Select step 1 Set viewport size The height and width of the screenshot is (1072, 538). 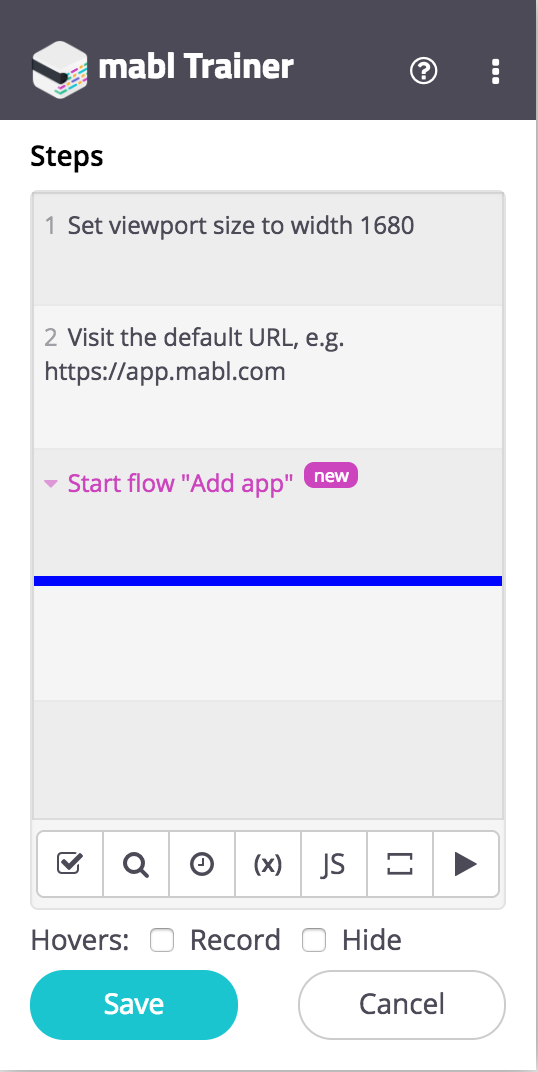pos(268,249)
